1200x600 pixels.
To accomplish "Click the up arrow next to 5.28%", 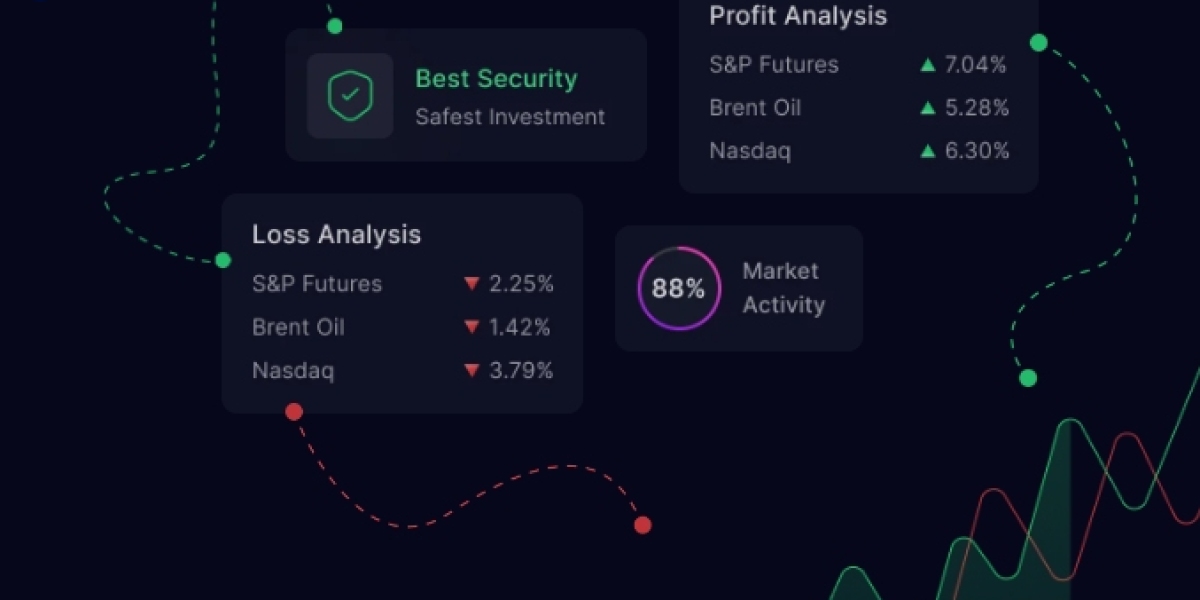I will [928, 108].
